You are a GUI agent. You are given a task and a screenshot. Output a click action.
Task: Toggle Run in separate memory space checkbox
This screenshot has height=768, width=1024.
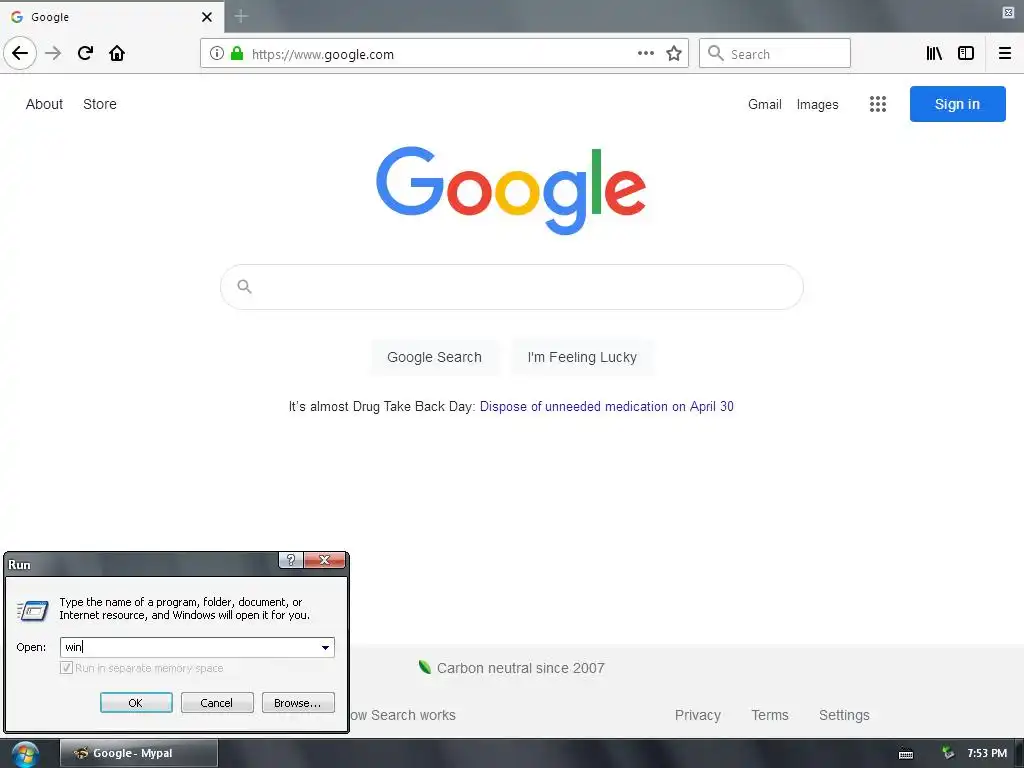[x=66, y=667]
